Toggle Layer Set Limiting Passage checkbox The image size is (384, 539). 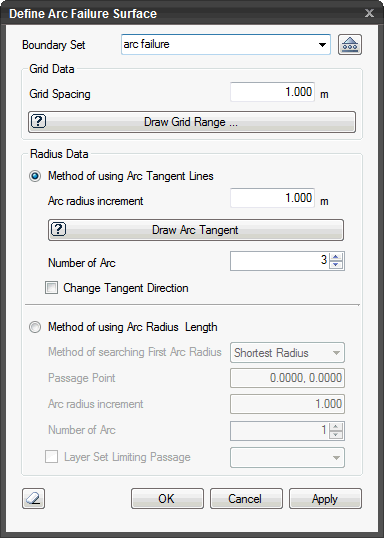pyautogui.click(x=52, y=457)
